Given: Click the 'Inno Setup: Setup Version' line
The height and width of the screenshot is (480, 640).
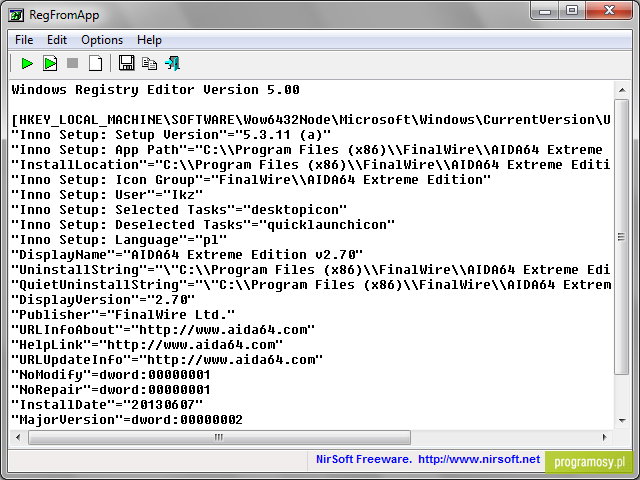Looking at the screenshot, I should 171,135.
